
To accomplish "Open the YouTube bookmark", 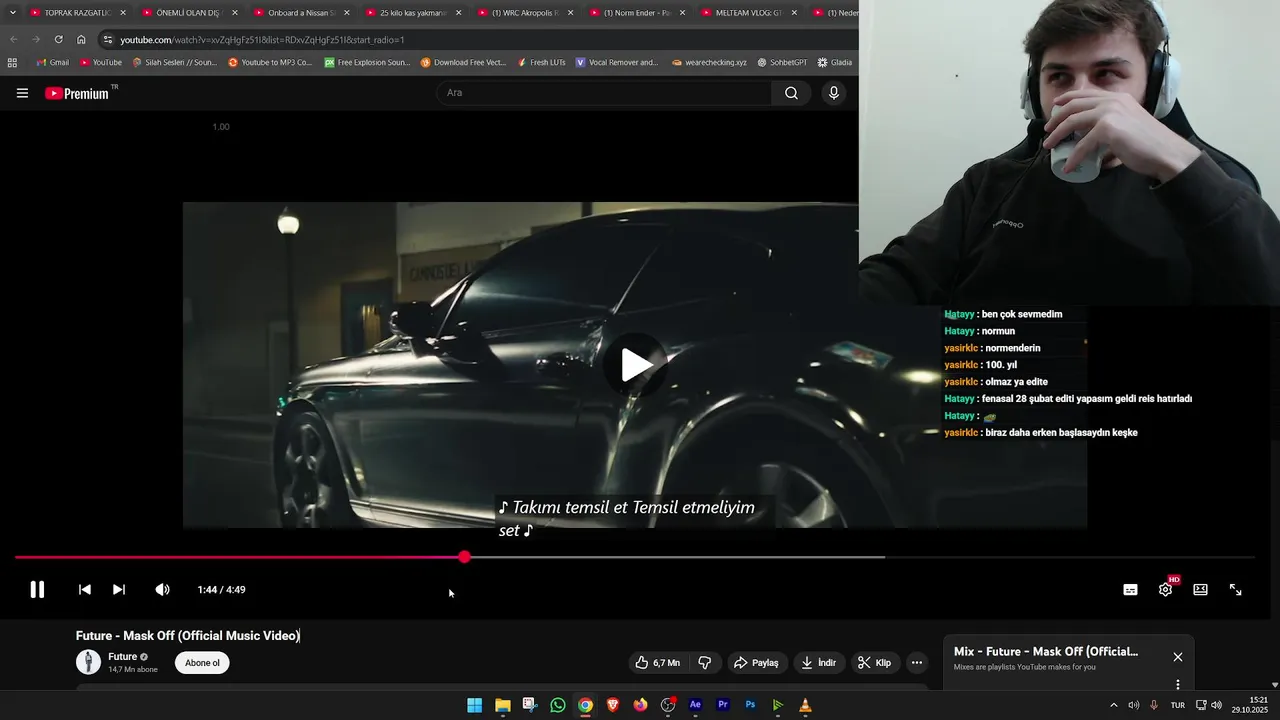I will [101, 62].
